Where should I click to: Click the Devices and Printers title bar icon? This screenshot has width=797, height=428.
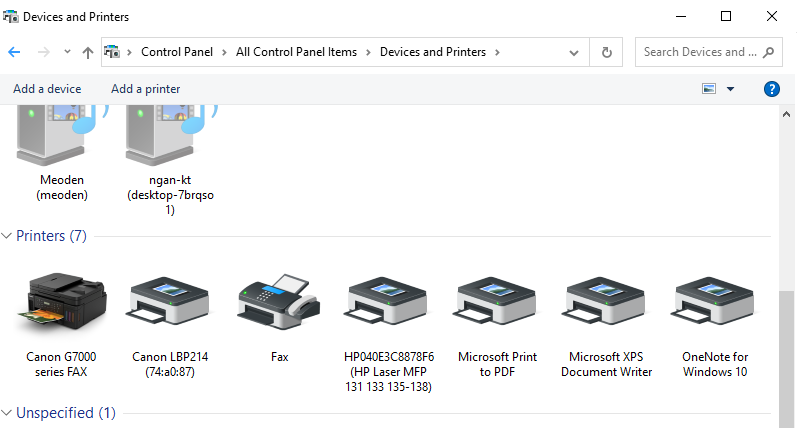(x=10, y=16)
